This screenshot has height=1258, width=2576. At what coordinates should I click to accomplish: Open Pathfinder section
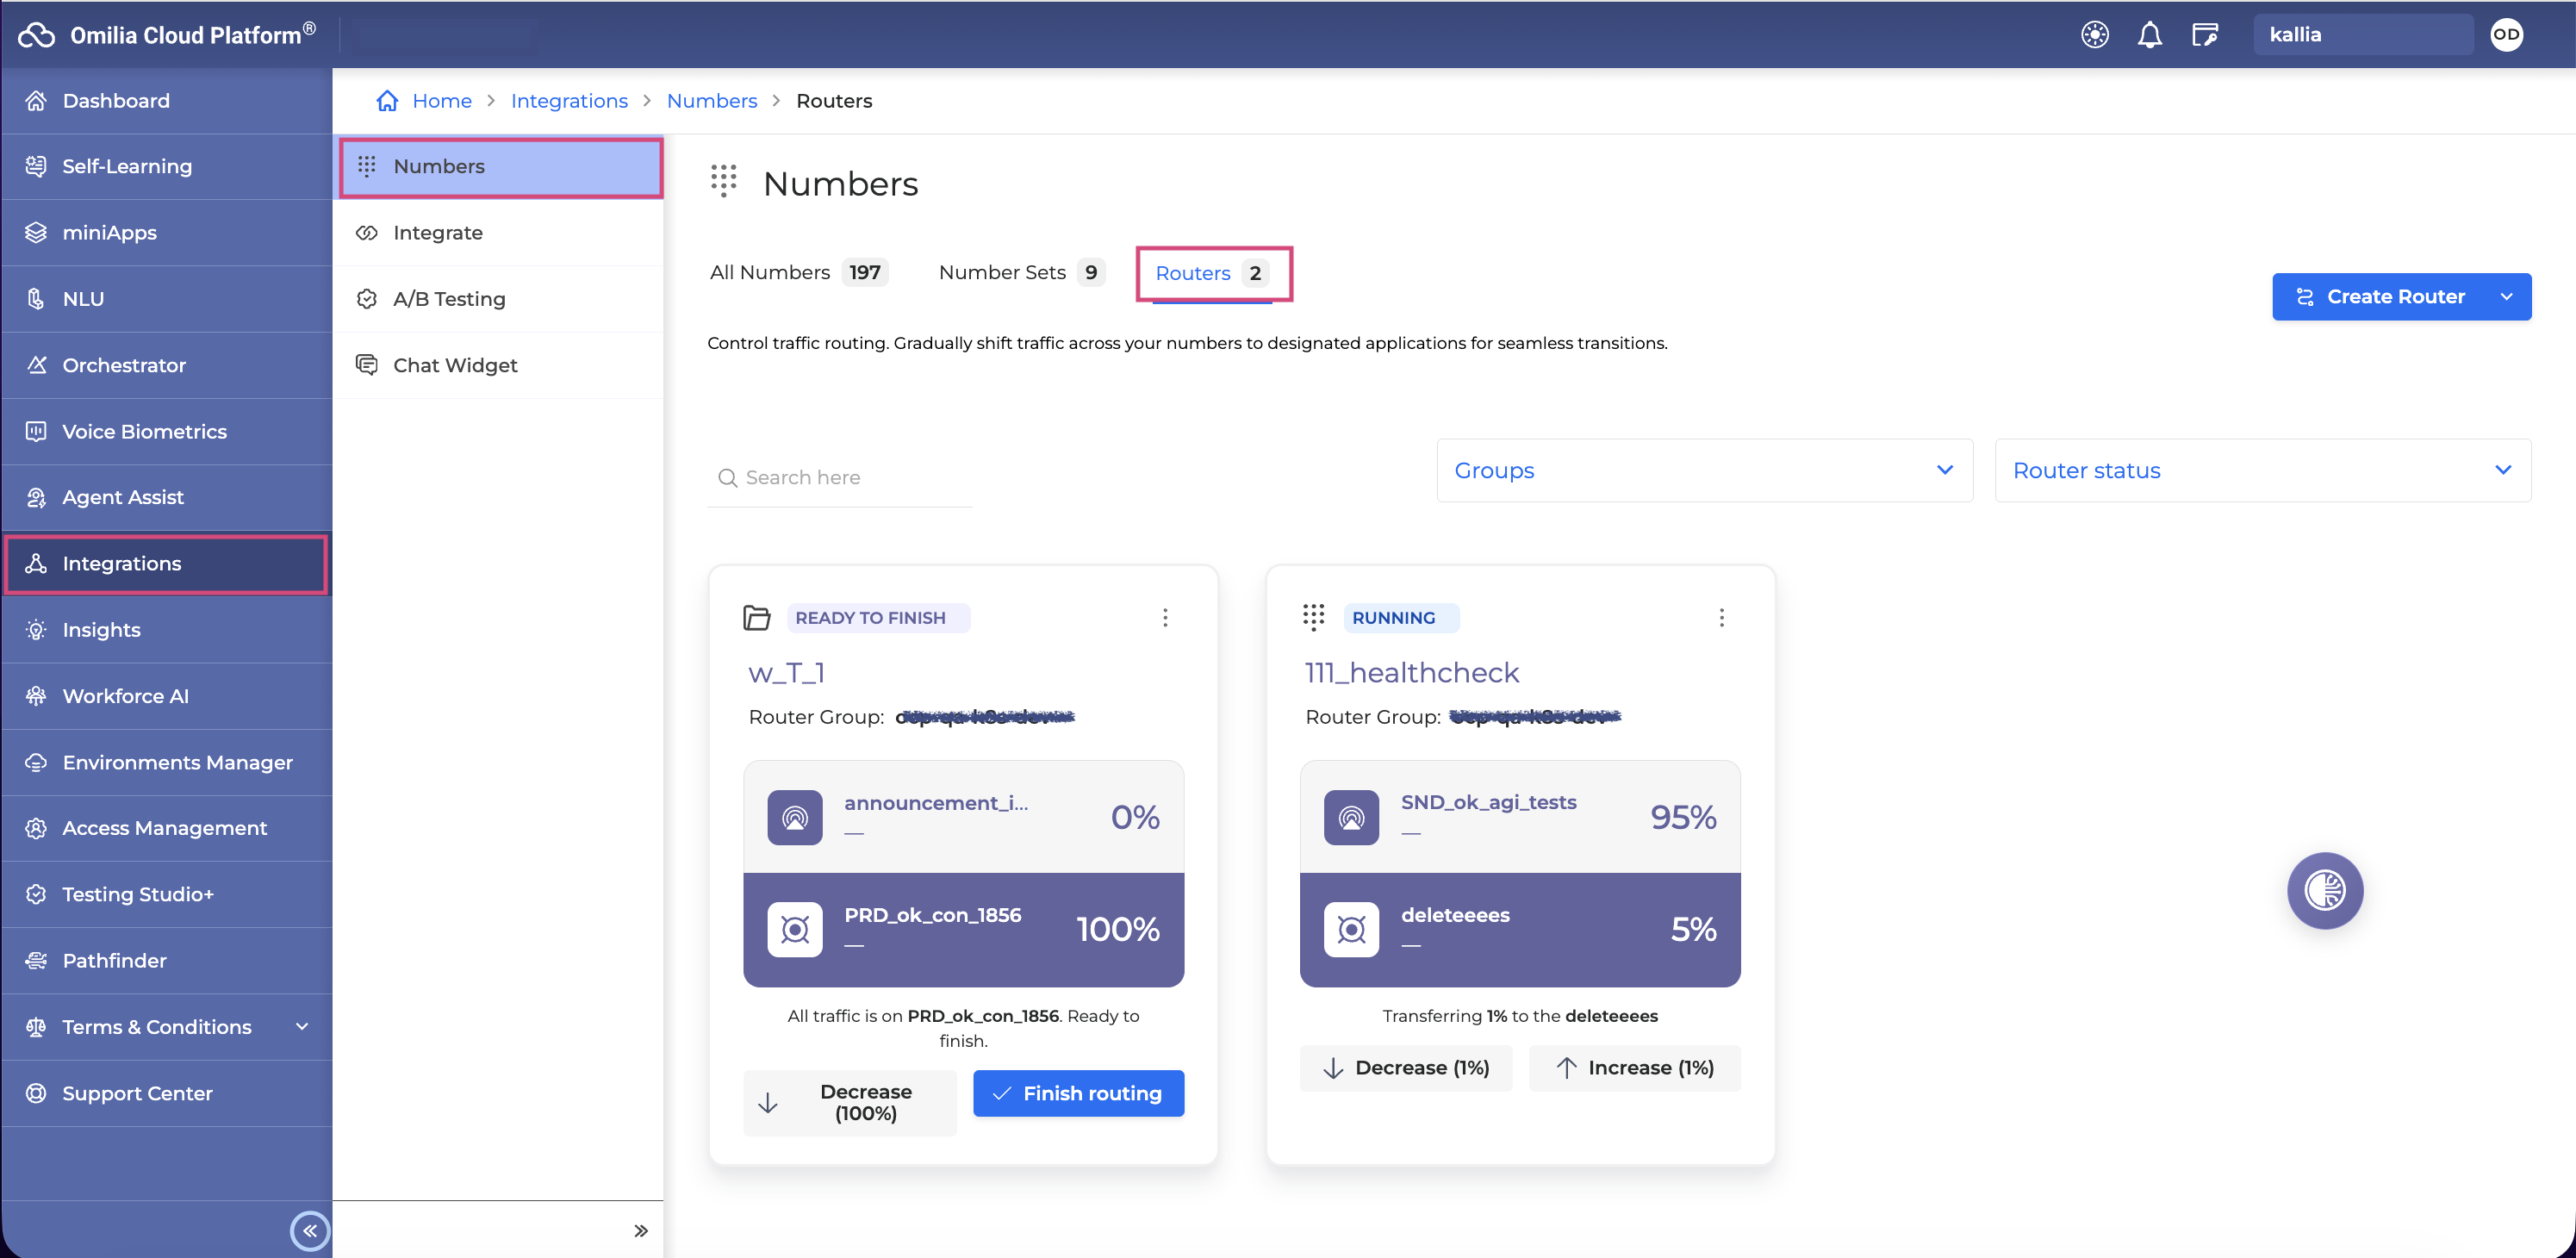(166, 961)
